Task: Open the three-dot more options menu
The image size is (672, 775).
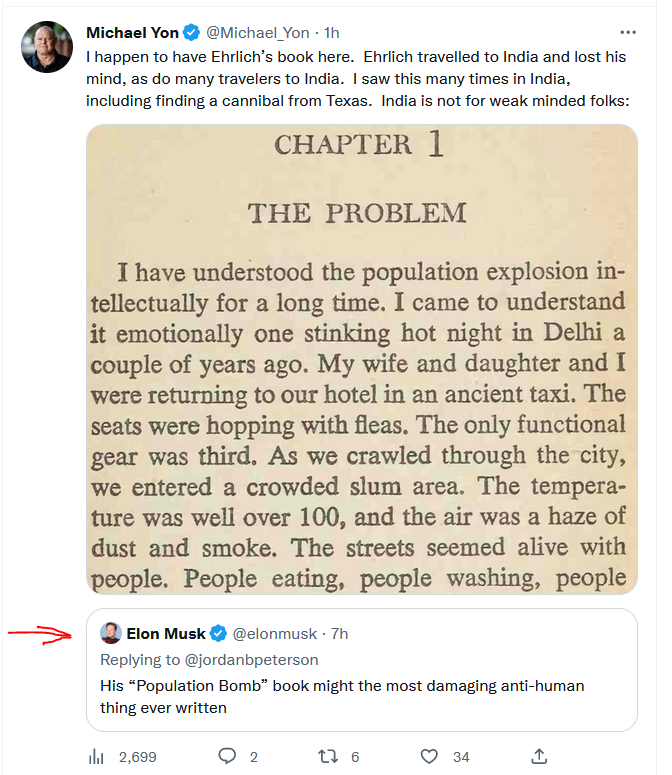Action: tap(628, 32)
